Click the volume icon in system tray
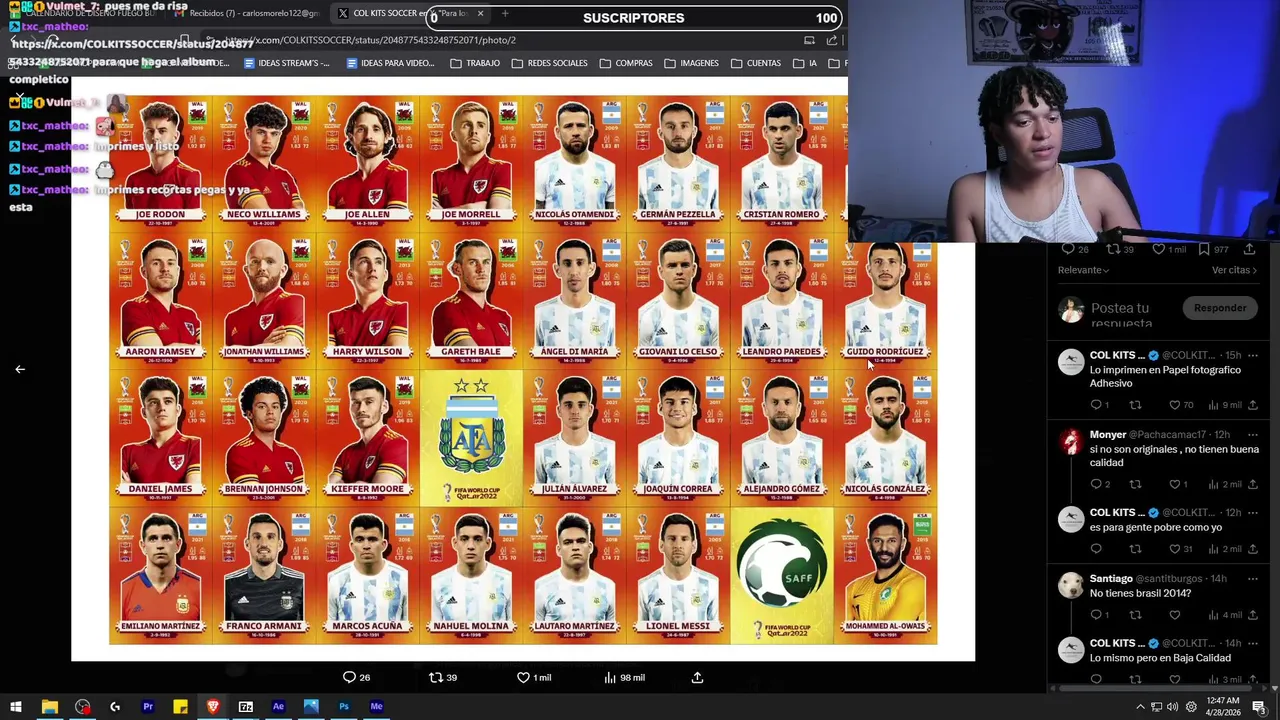The image size is (1280, 720). point(1174,707)
